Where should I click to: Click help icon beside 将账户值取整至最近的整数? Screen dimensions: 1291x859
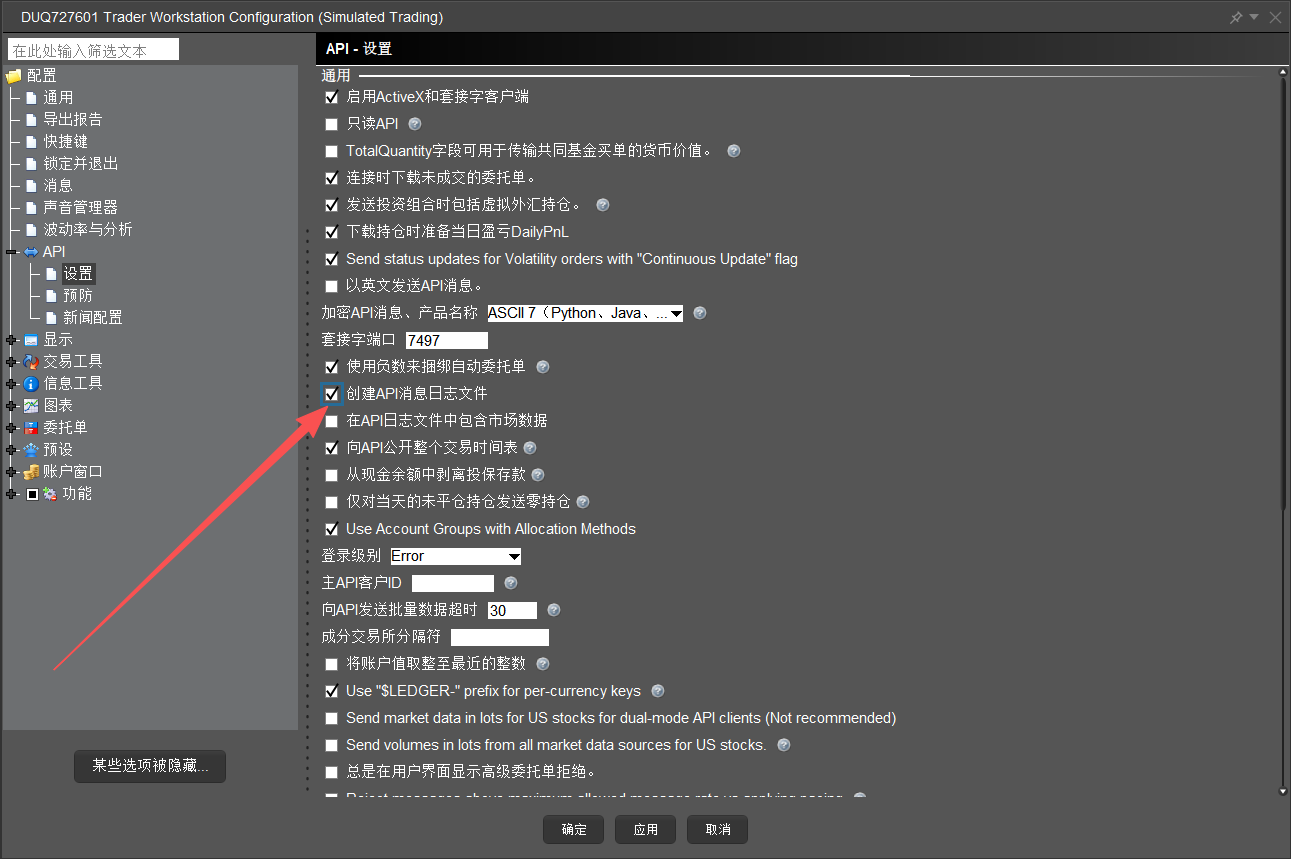[x=542, y=664]
